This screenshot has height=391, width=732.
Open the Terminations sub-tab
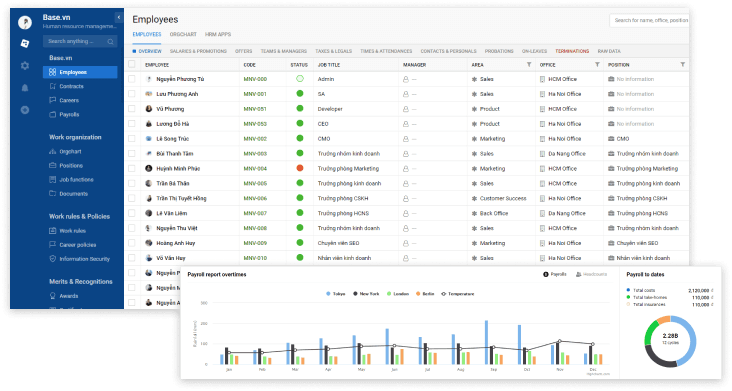point(572,51)
